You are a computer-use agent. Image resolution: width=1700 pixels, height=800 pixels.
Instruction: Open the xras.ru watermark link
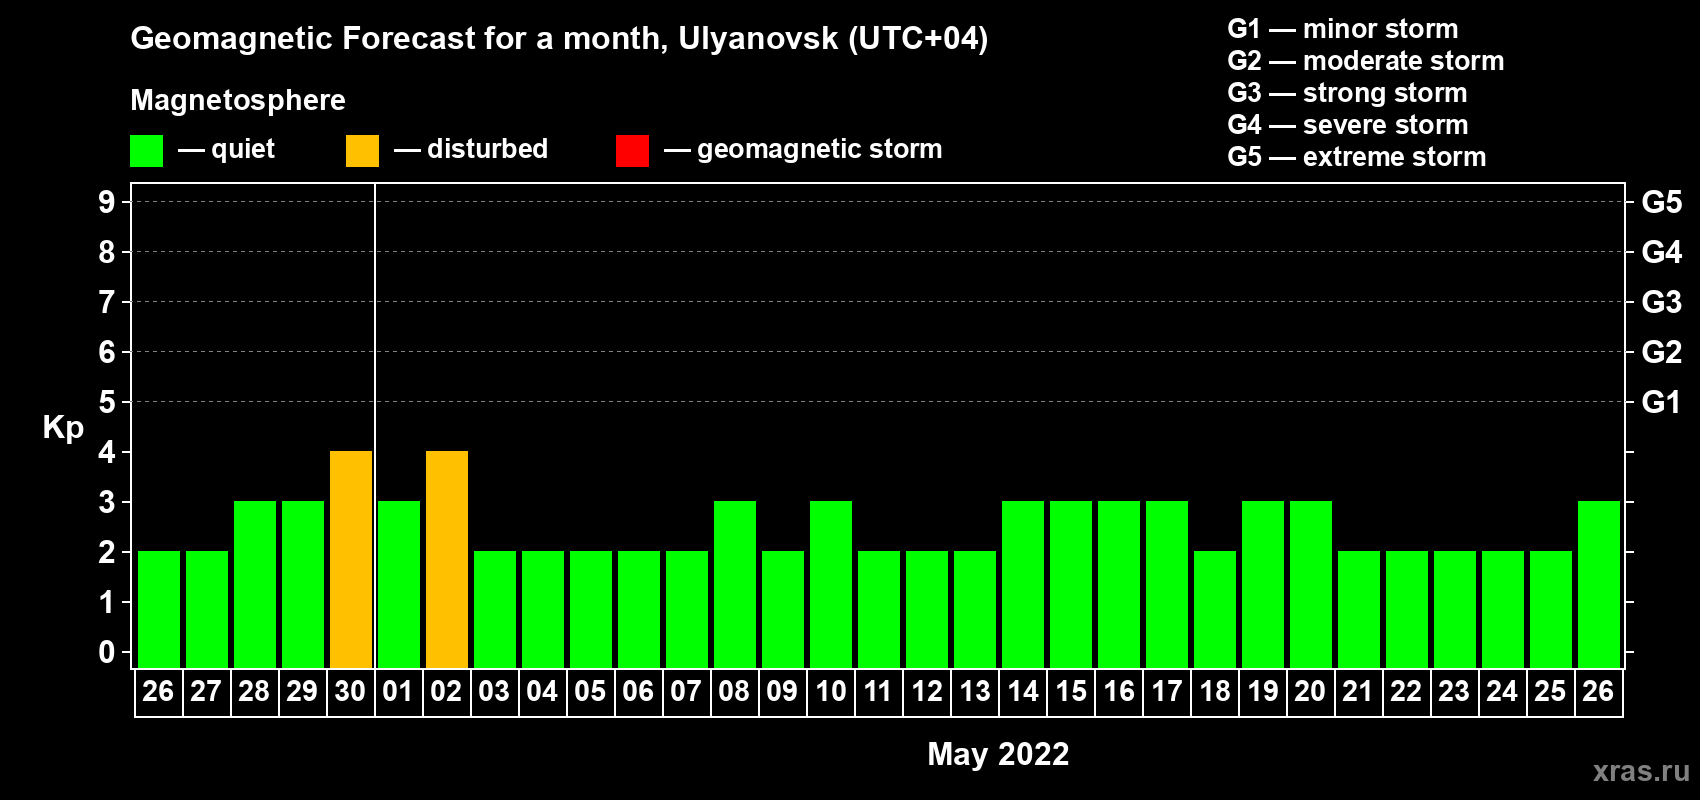pos(1641,771)
